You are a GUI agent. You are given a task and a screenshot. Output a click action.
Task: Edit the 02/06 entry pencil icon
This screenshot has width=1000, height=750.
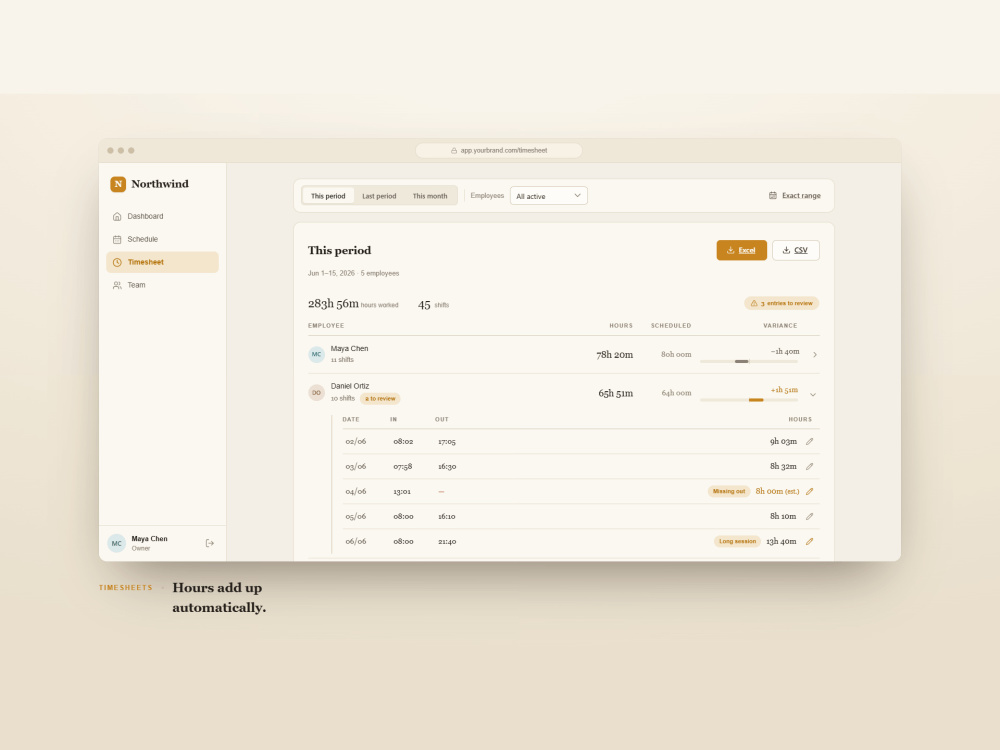[x=809, y=441]
